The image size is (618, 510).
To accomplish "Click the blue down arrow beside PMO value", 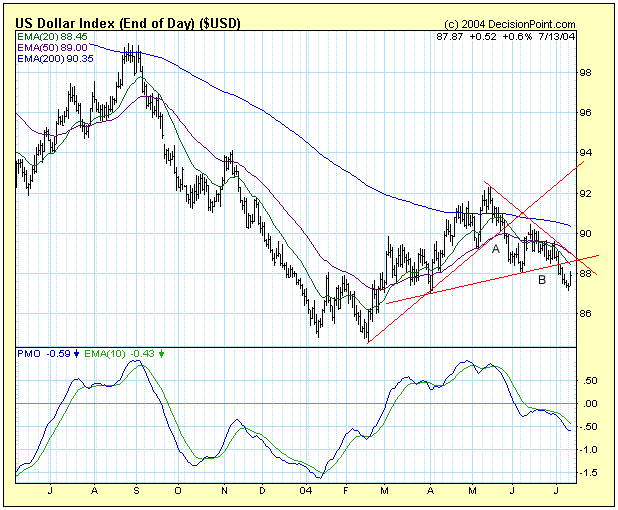I will click(x=78, y=354).
